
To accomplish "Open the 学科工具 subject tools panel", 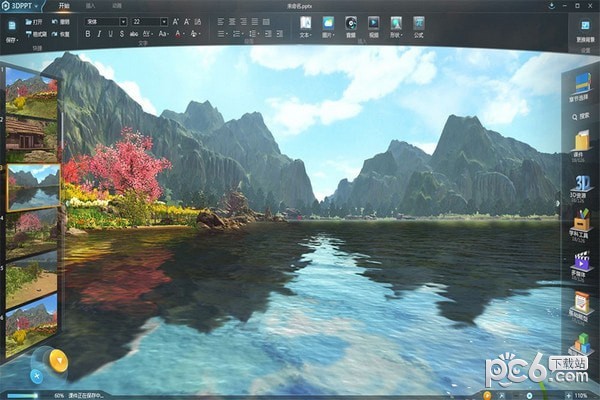I will tap(582, 227).
